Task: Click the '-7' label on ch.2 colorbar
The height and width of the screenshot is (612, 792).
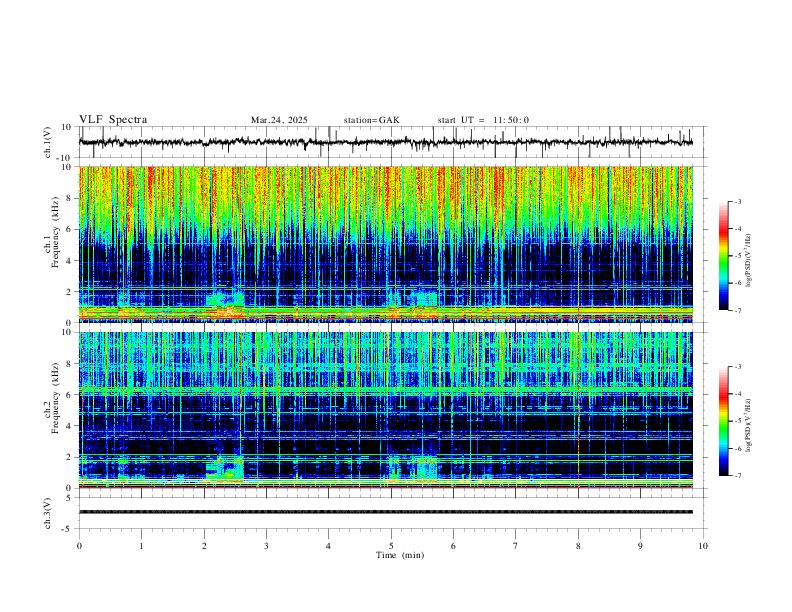Action: pyautogui.click(x=737, y=476)
